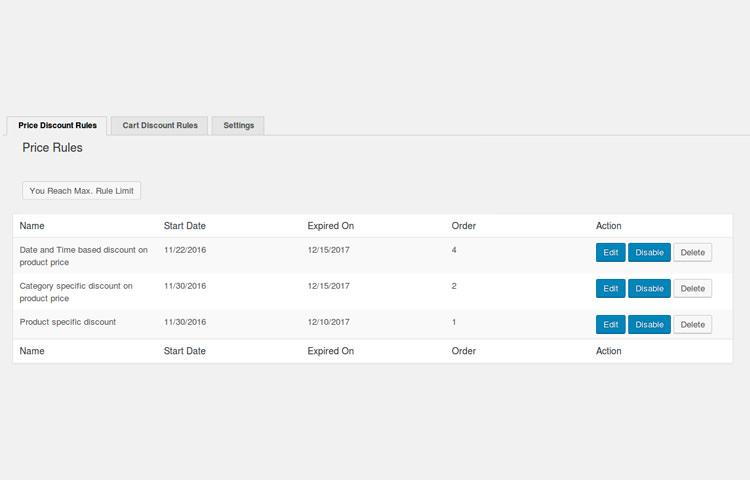Select 'Category specific discount on product price' name
This screenshot has height=480, width=750.
click(x=76, y=292)
